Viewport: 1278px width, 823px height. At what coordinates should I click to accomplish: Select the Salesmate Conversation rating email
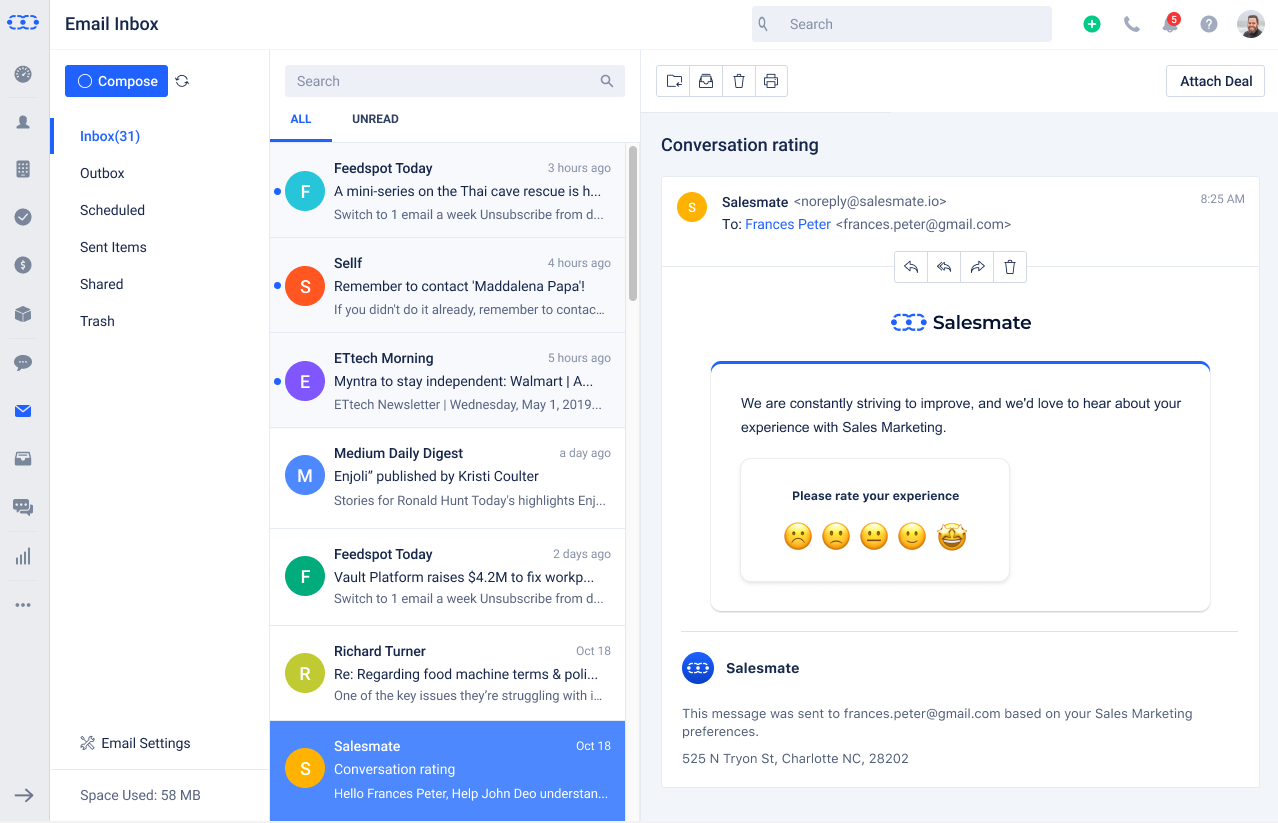point(448,771)
